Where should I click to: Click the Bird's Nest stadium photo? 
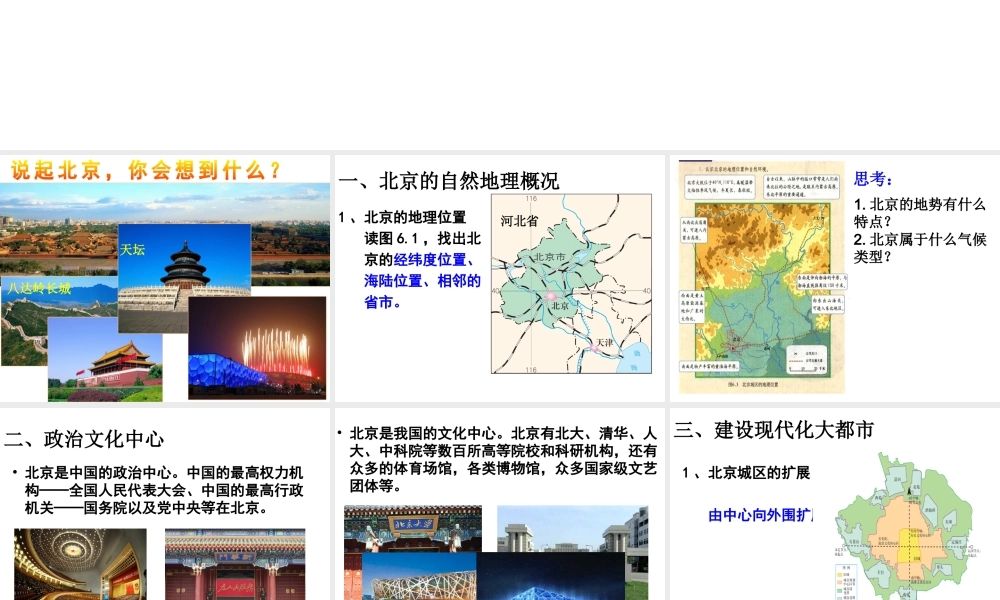419,576
